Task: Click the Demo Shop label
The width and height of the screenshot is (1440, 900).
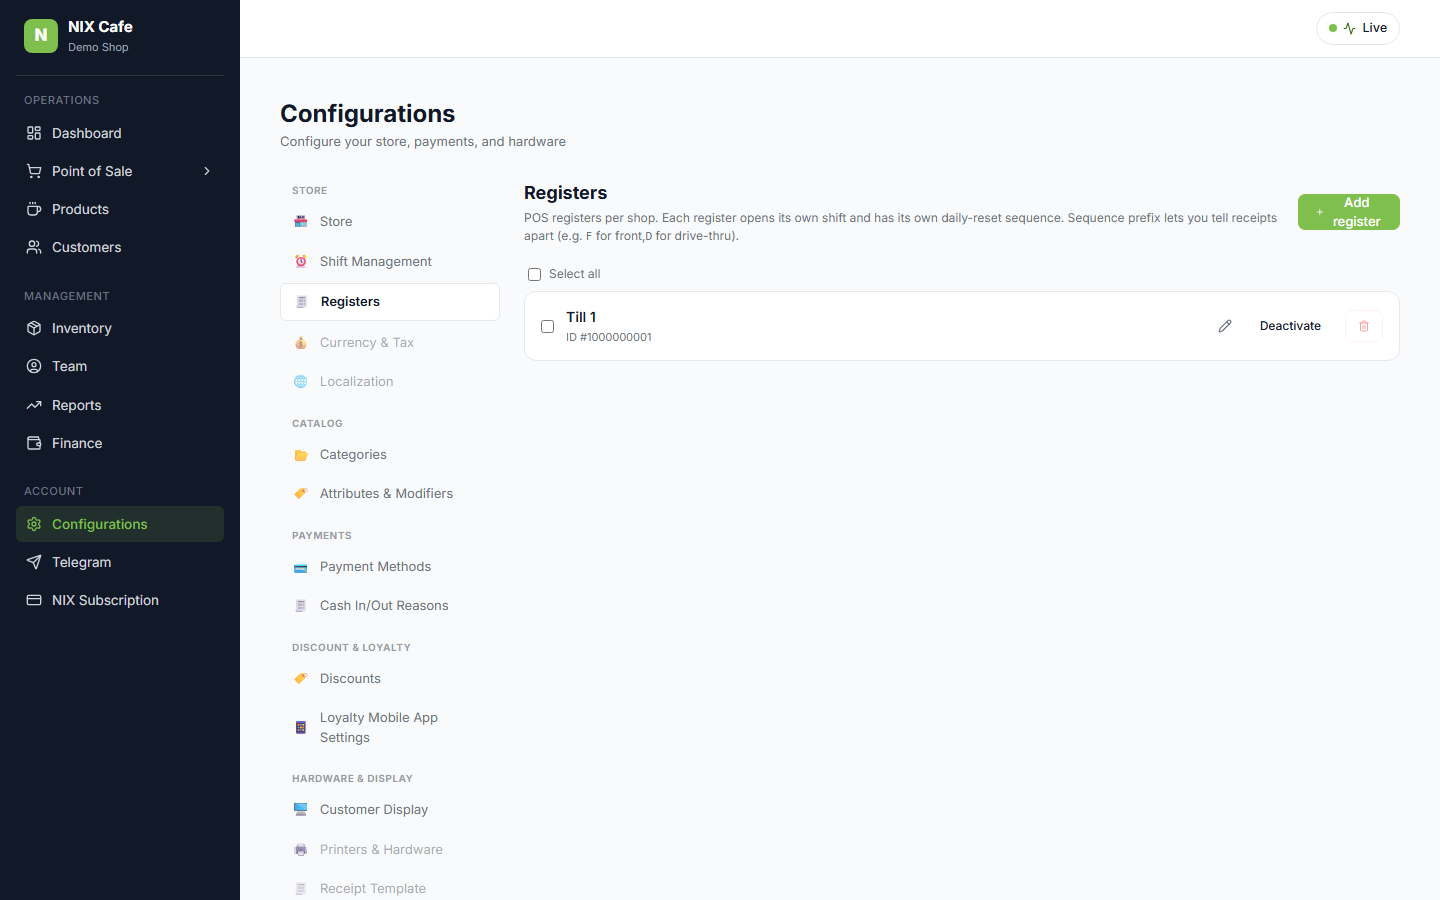Action: point(98,47)
